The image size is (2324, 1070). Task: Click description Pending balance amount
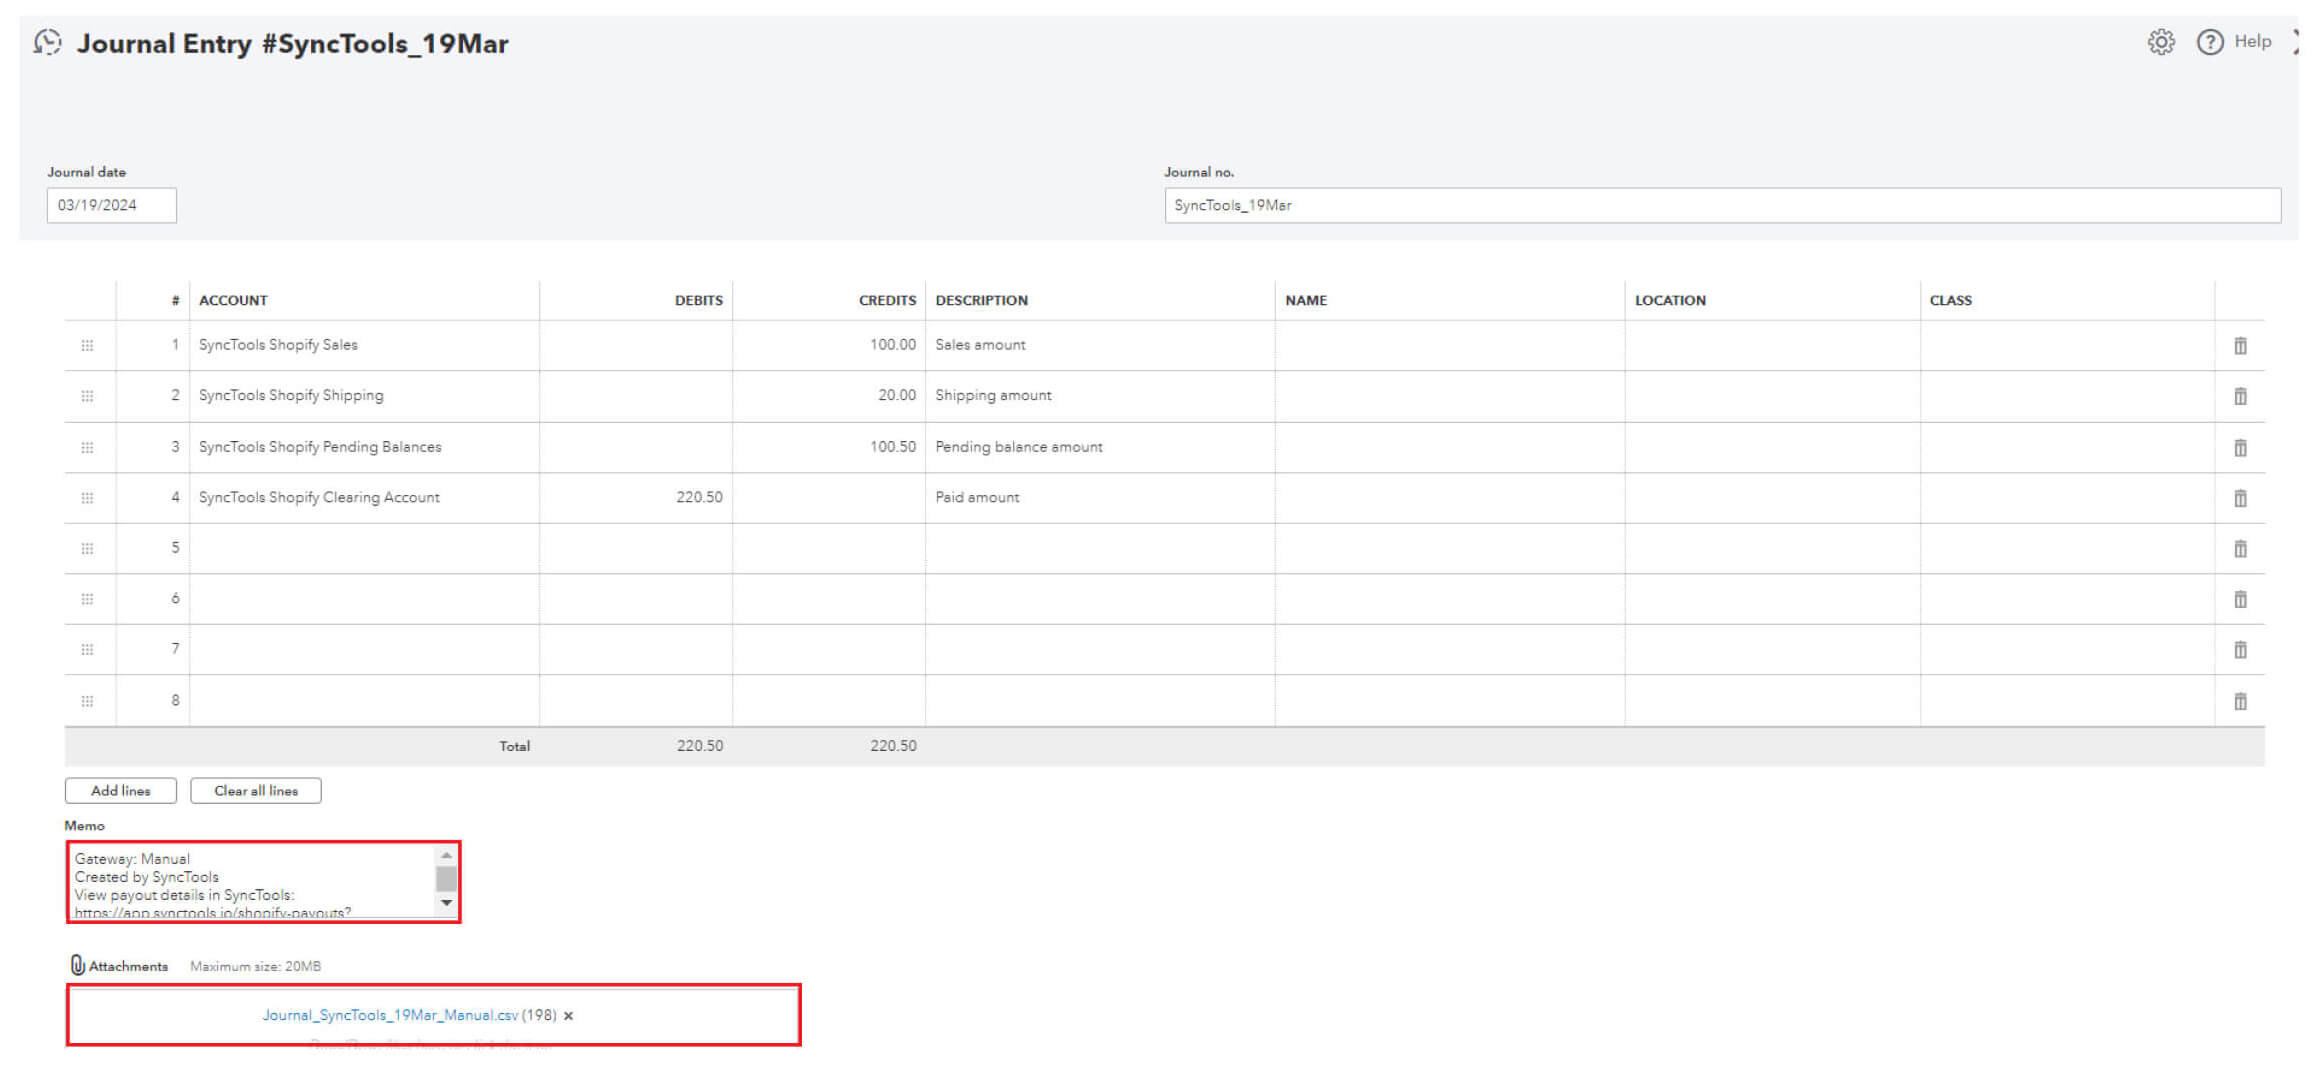pyautogui.click(x=1019, y=447)
